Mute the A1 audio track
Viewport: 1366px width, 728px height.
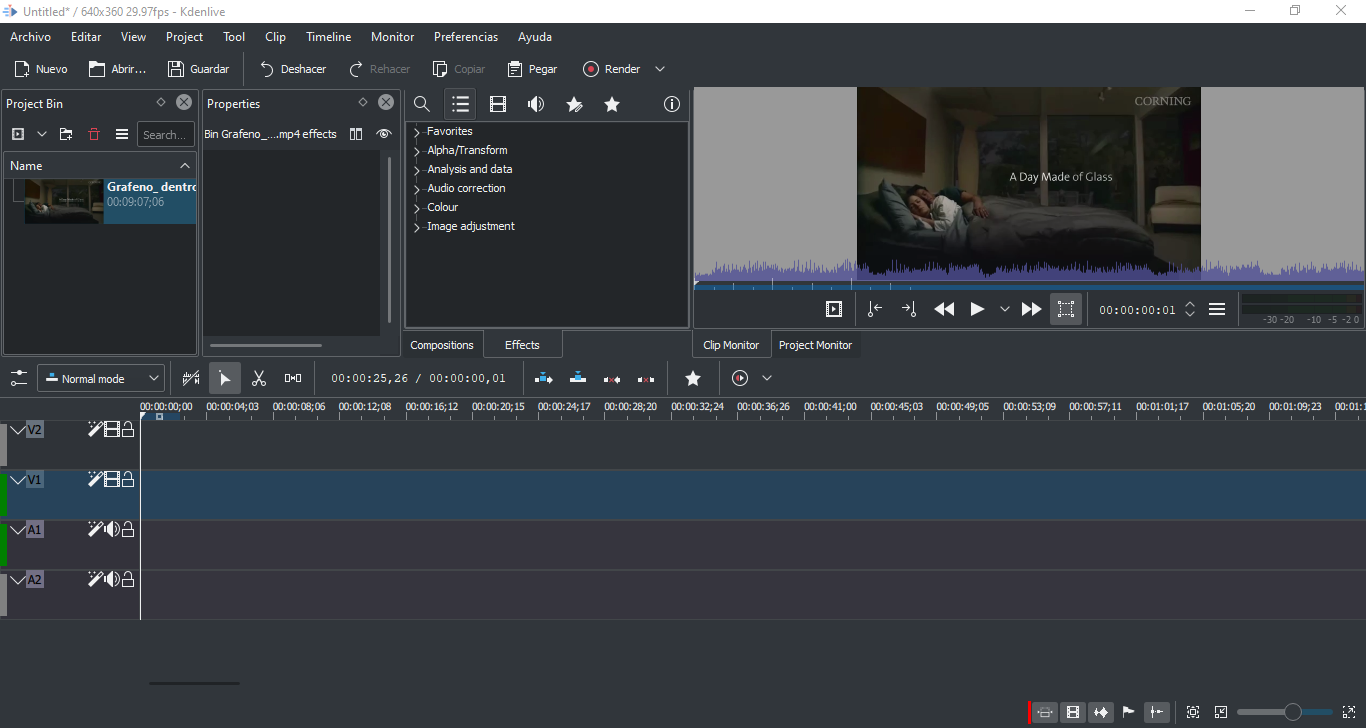pos(112,529)
